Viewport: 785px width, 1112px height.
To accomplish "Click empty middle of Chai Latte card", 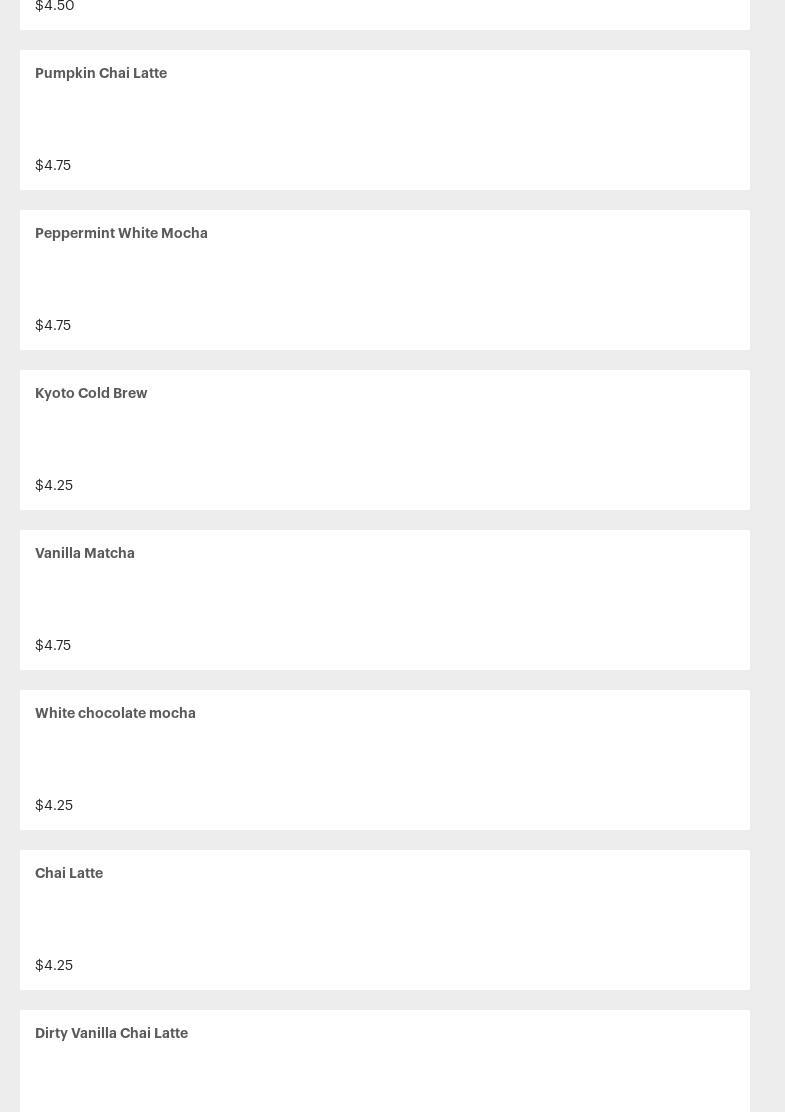I will pos(385,920).
